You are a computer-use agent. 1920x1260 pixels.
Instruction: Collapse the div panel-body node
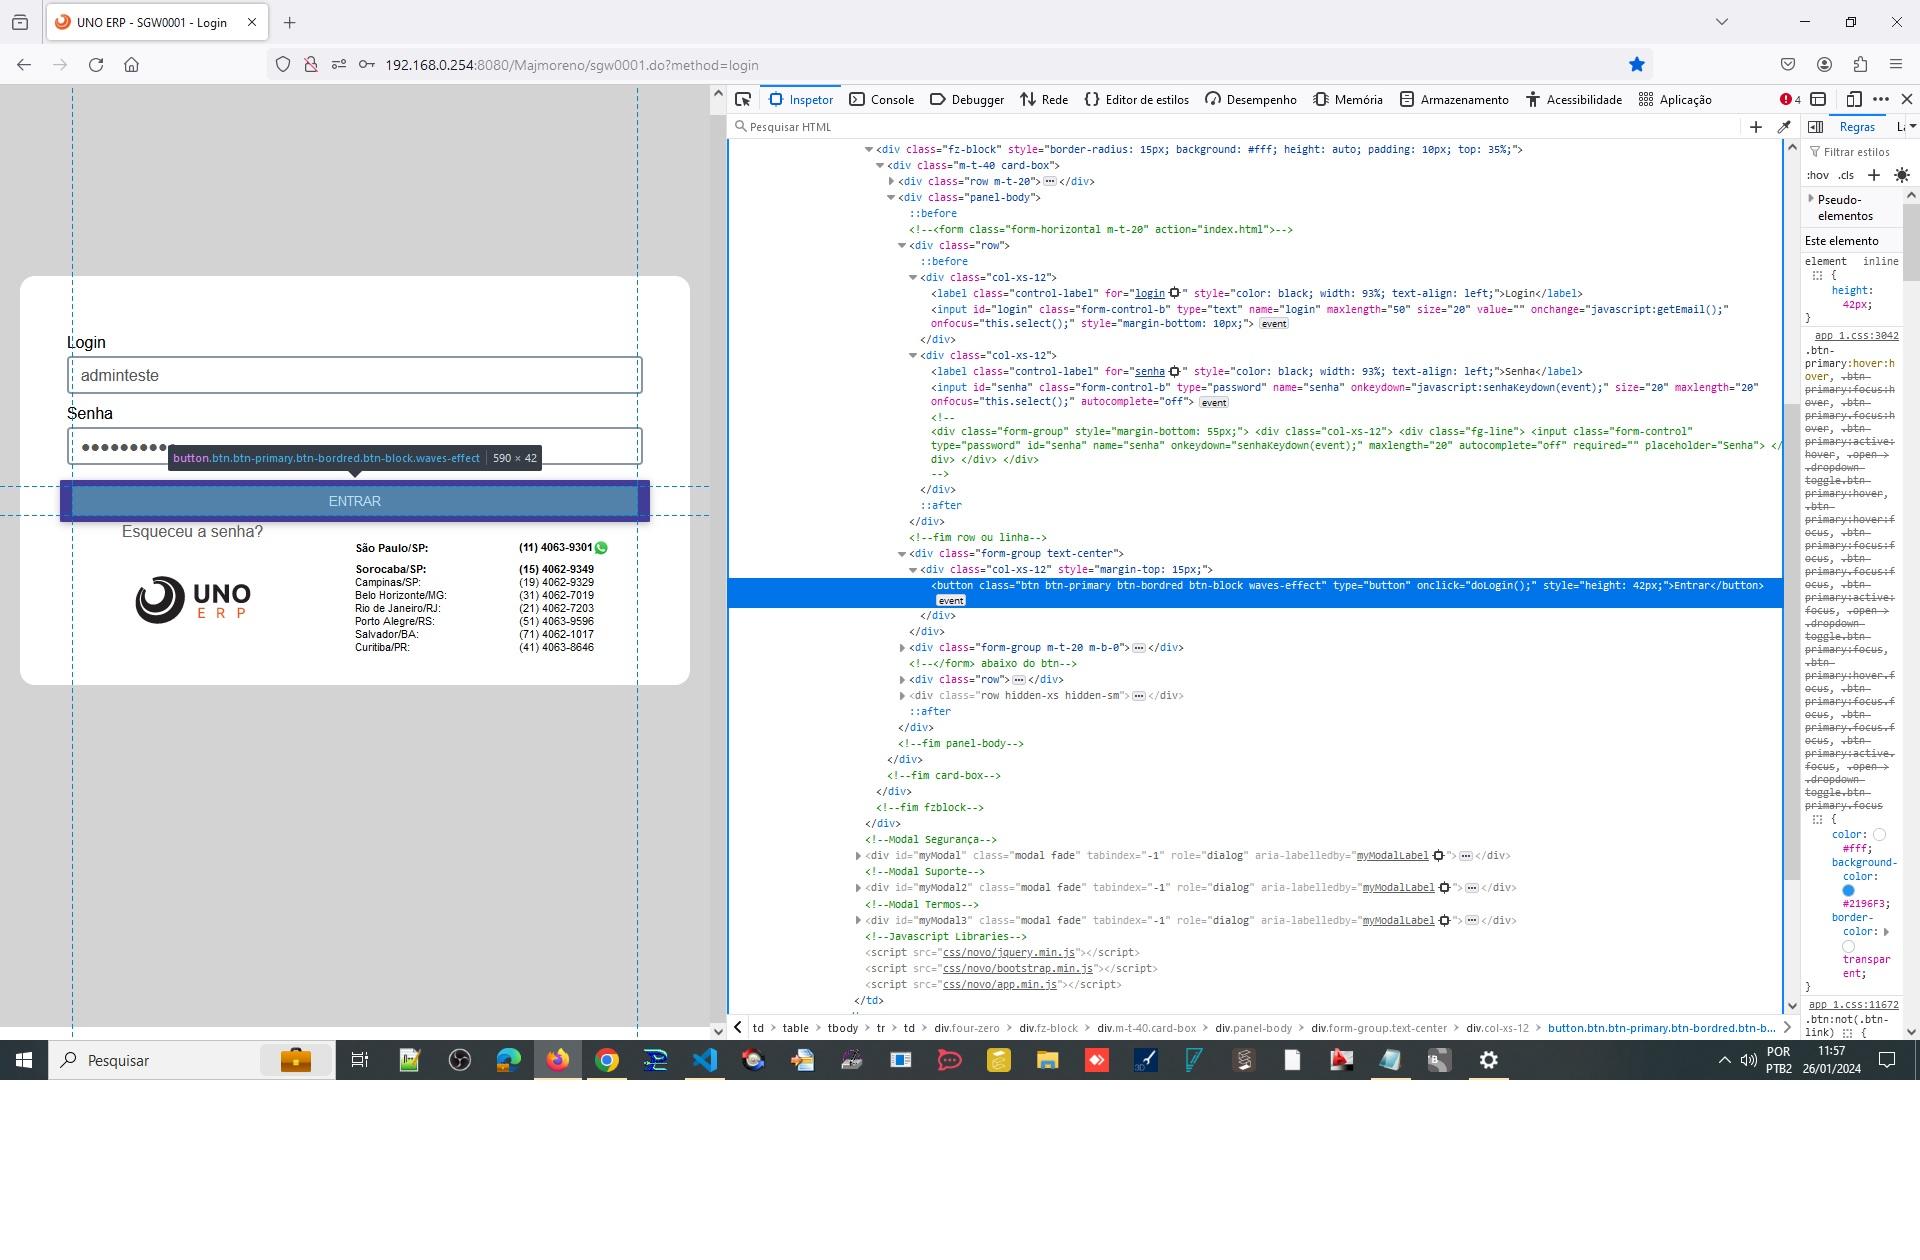[x=891, y=198]
